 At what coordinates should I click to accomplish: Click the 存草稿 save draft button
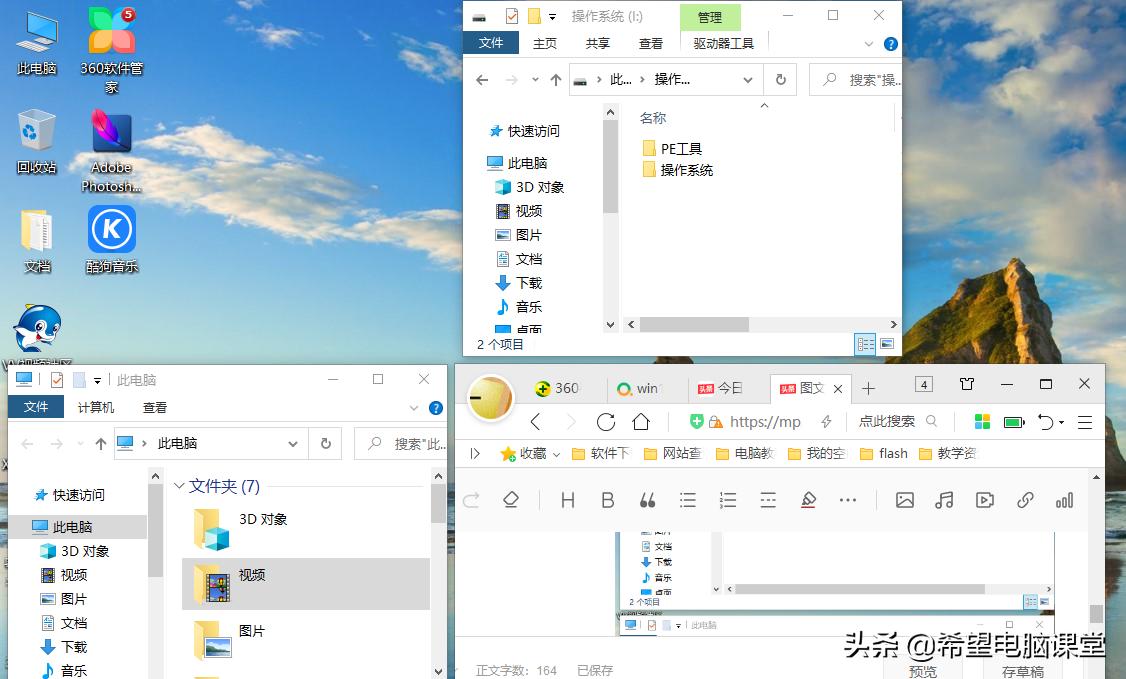pos(1022,671)
